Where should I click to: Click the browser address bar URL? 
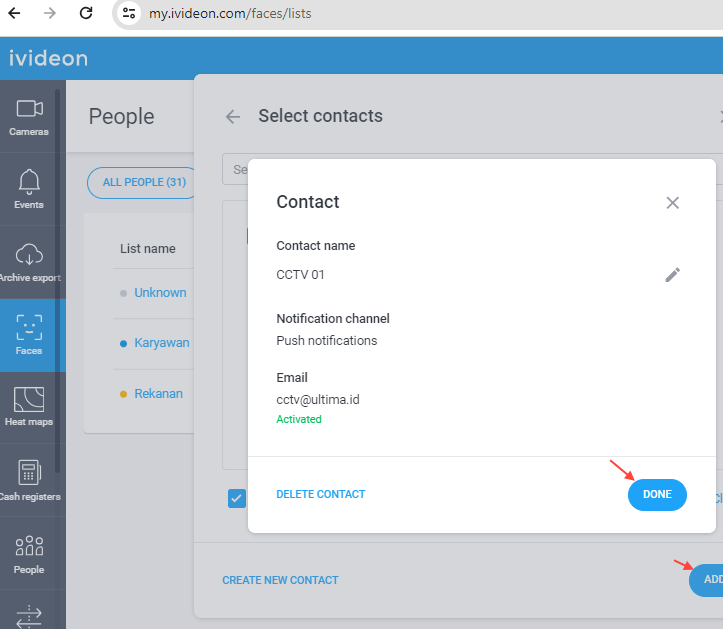(x=230, y=14)
